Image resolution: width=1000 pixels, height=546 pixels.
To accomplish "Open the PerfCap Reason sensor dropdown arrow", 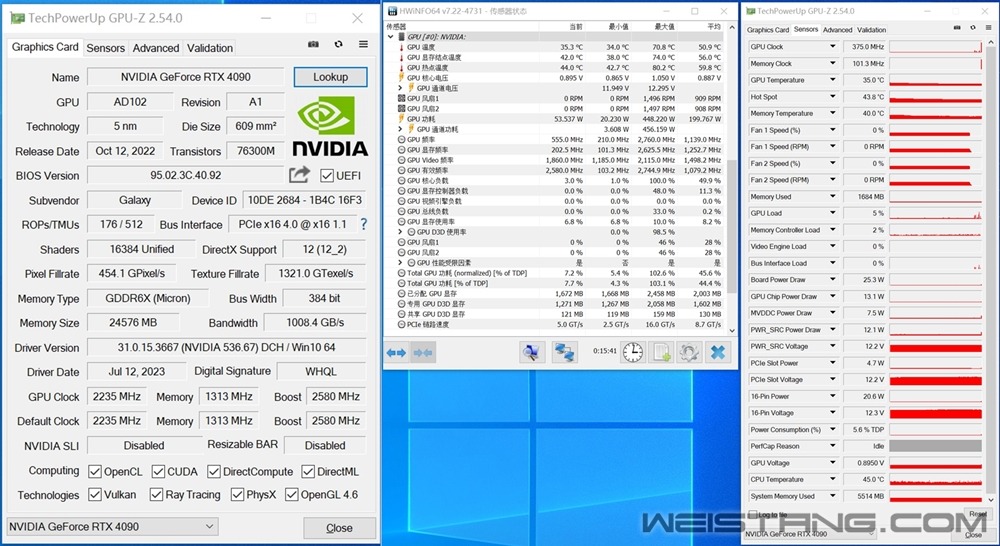I will tap(832, 446).
